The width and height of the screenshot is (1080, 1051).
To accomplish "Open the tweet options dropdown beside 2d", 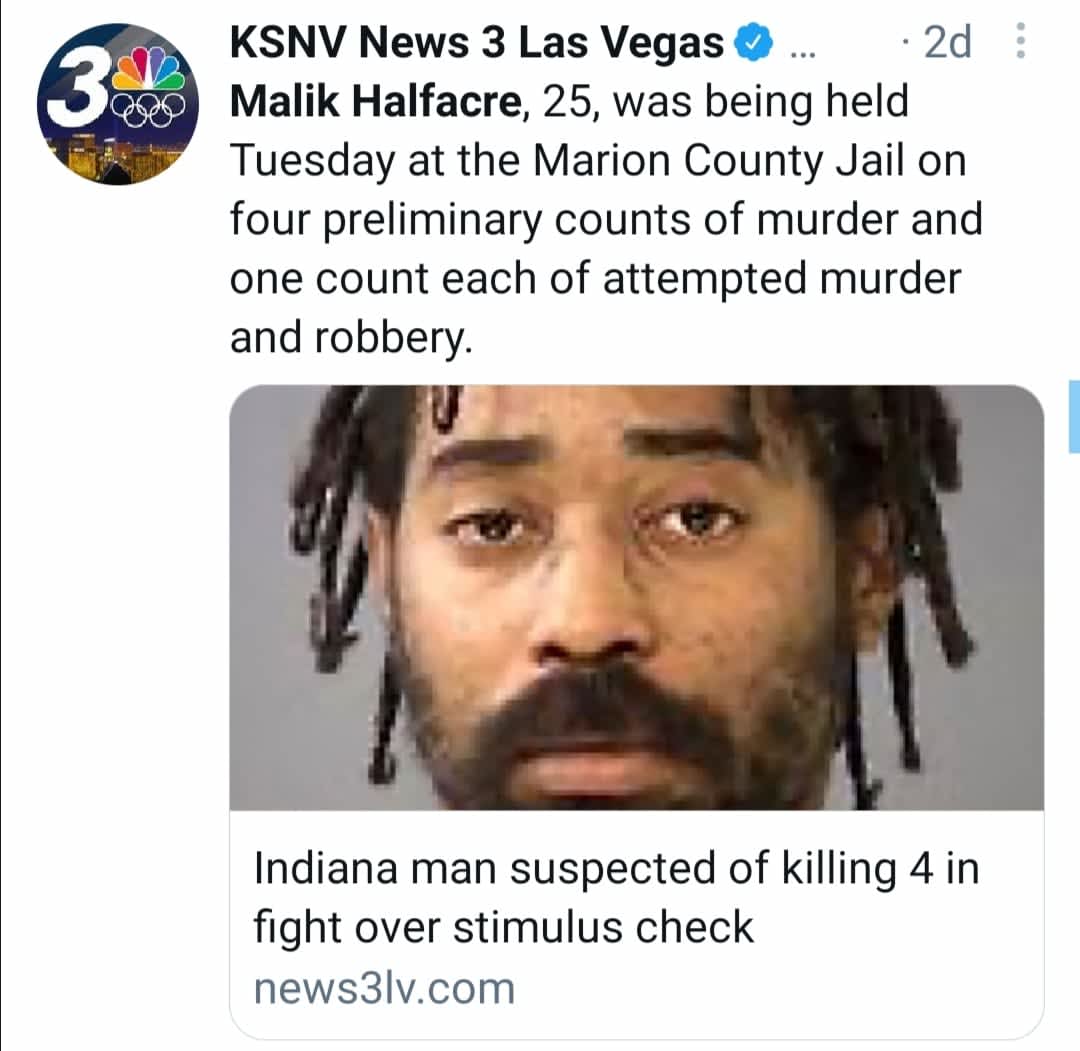I will pyautogui.click(x=1021, y=41).
